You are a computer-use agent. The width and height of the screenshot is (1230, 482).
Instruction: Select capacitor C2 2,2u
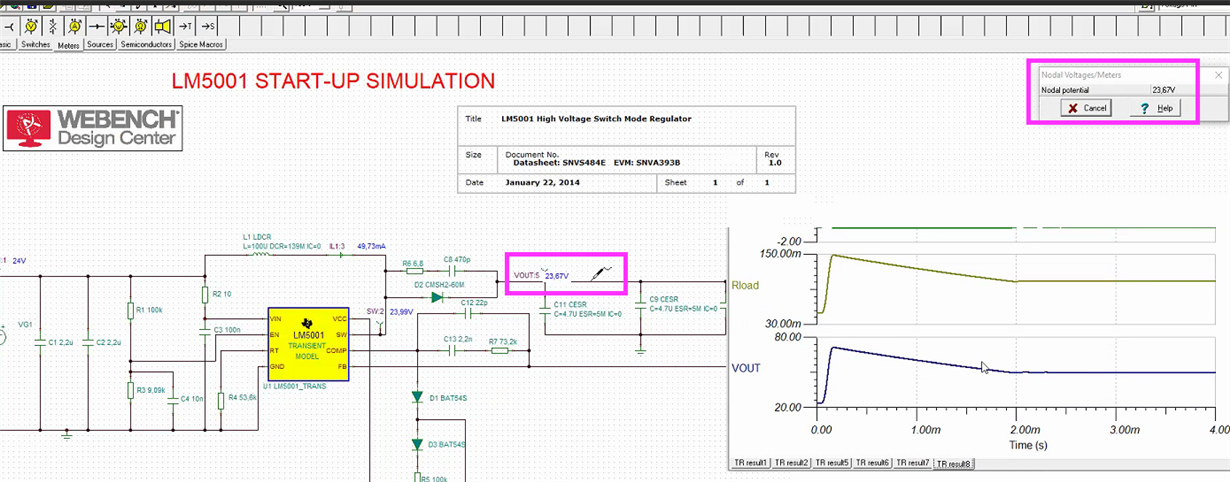(102, 342)
